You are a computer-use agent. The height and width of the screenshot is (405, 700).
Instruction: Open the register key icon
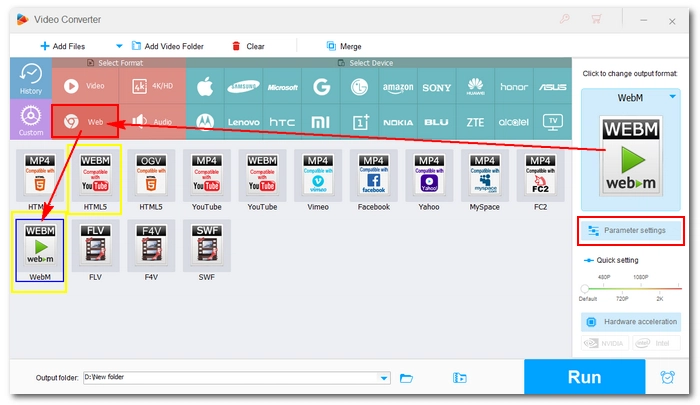pos(565,19)
